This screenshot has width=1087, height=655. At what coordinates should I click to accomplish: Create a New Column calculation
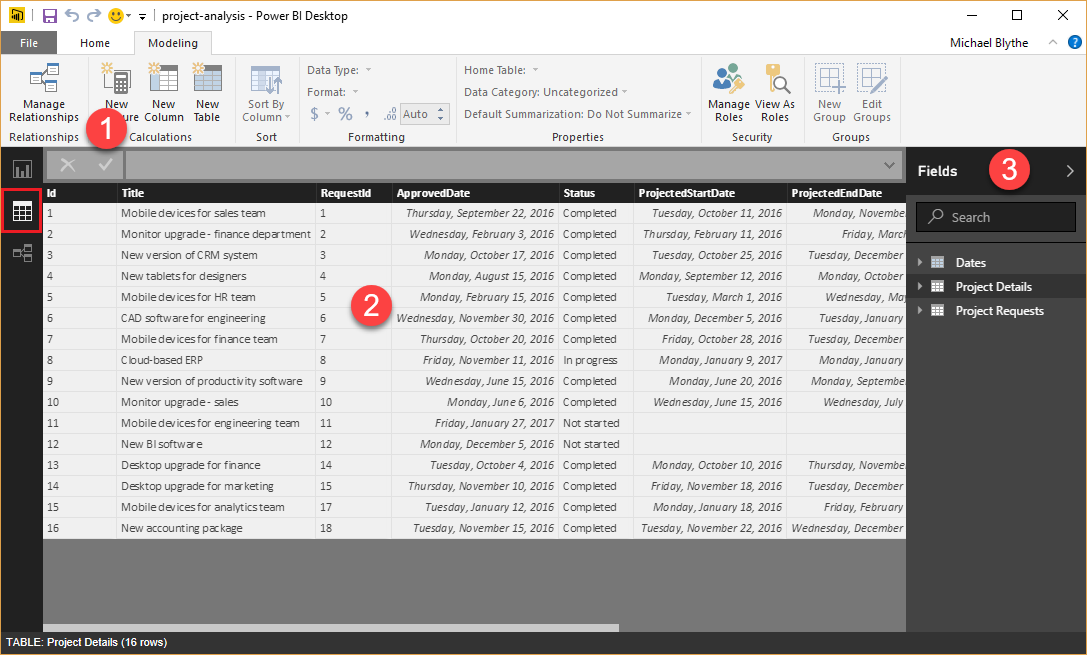coord(164,93)
